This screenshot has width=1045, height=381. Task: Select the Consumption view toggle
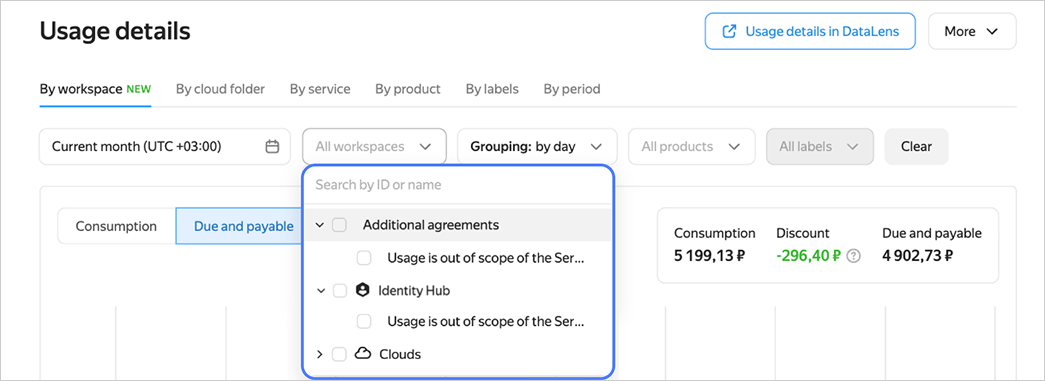click(x=116, y=226)
